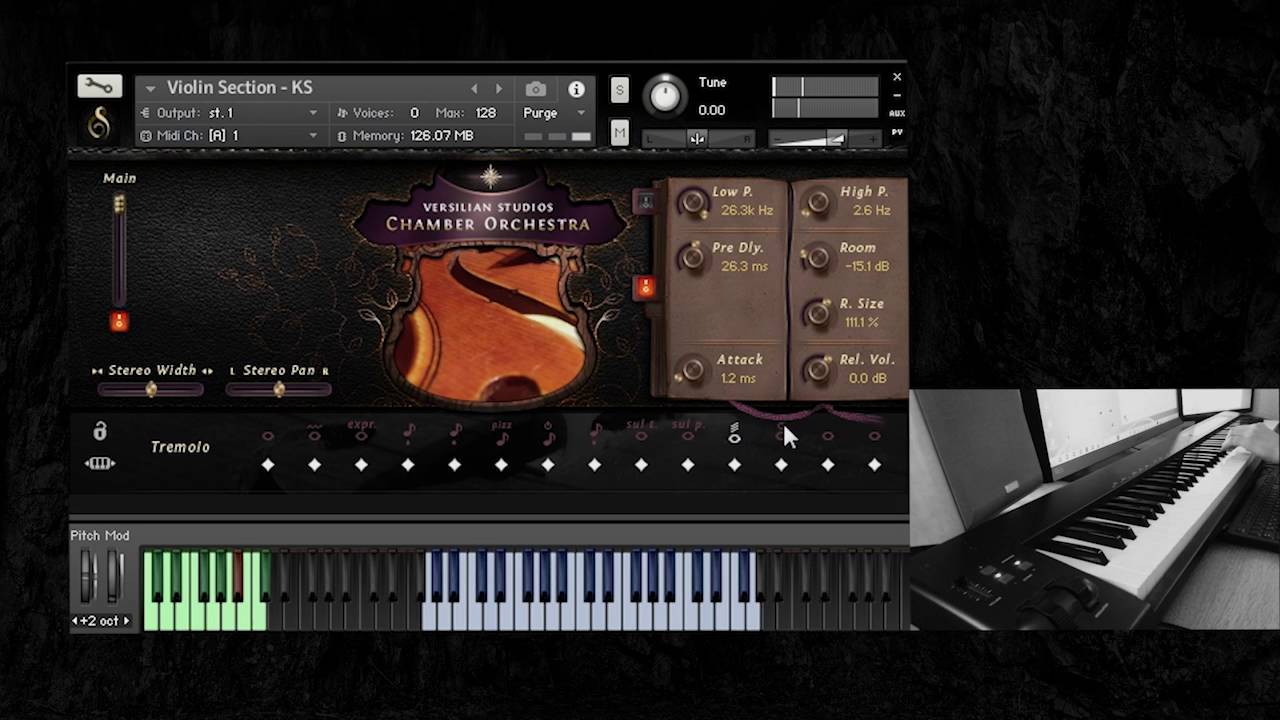Adjust the instrument output volume slider

(825, 139)
